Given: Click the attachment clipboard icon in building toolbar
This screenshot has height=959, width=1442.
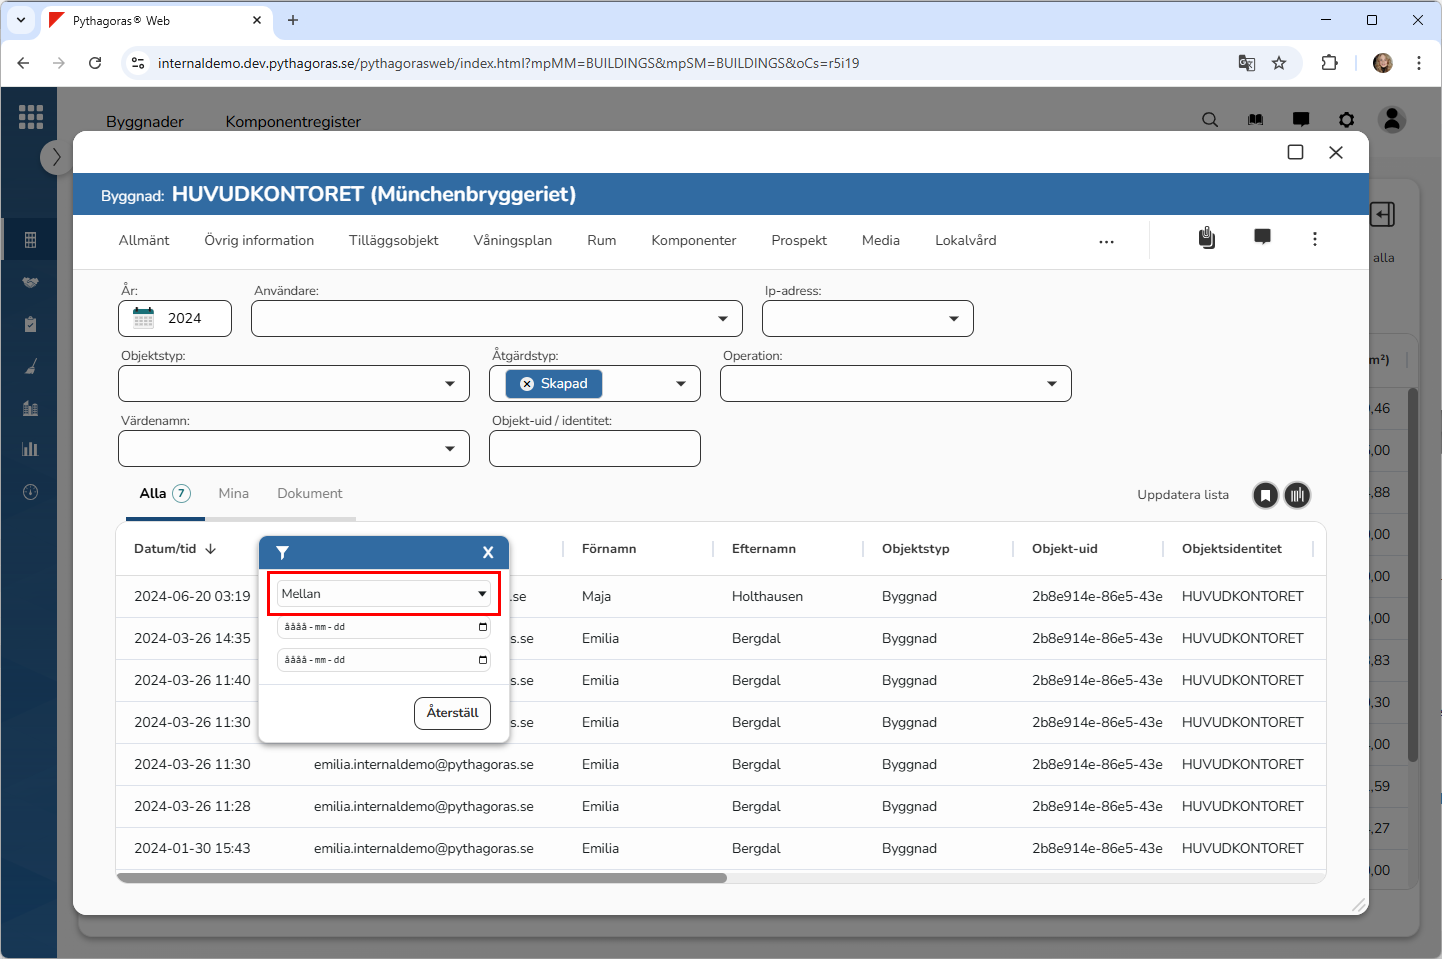Looking at the screenshot, I should [1207, 238].
